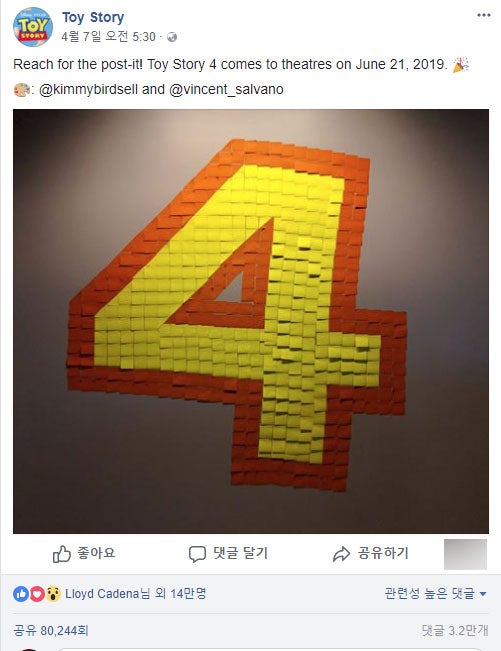Open the post timestamp 4월 7일 오전 5:30

pyautogui.click(x=108, y=37)
